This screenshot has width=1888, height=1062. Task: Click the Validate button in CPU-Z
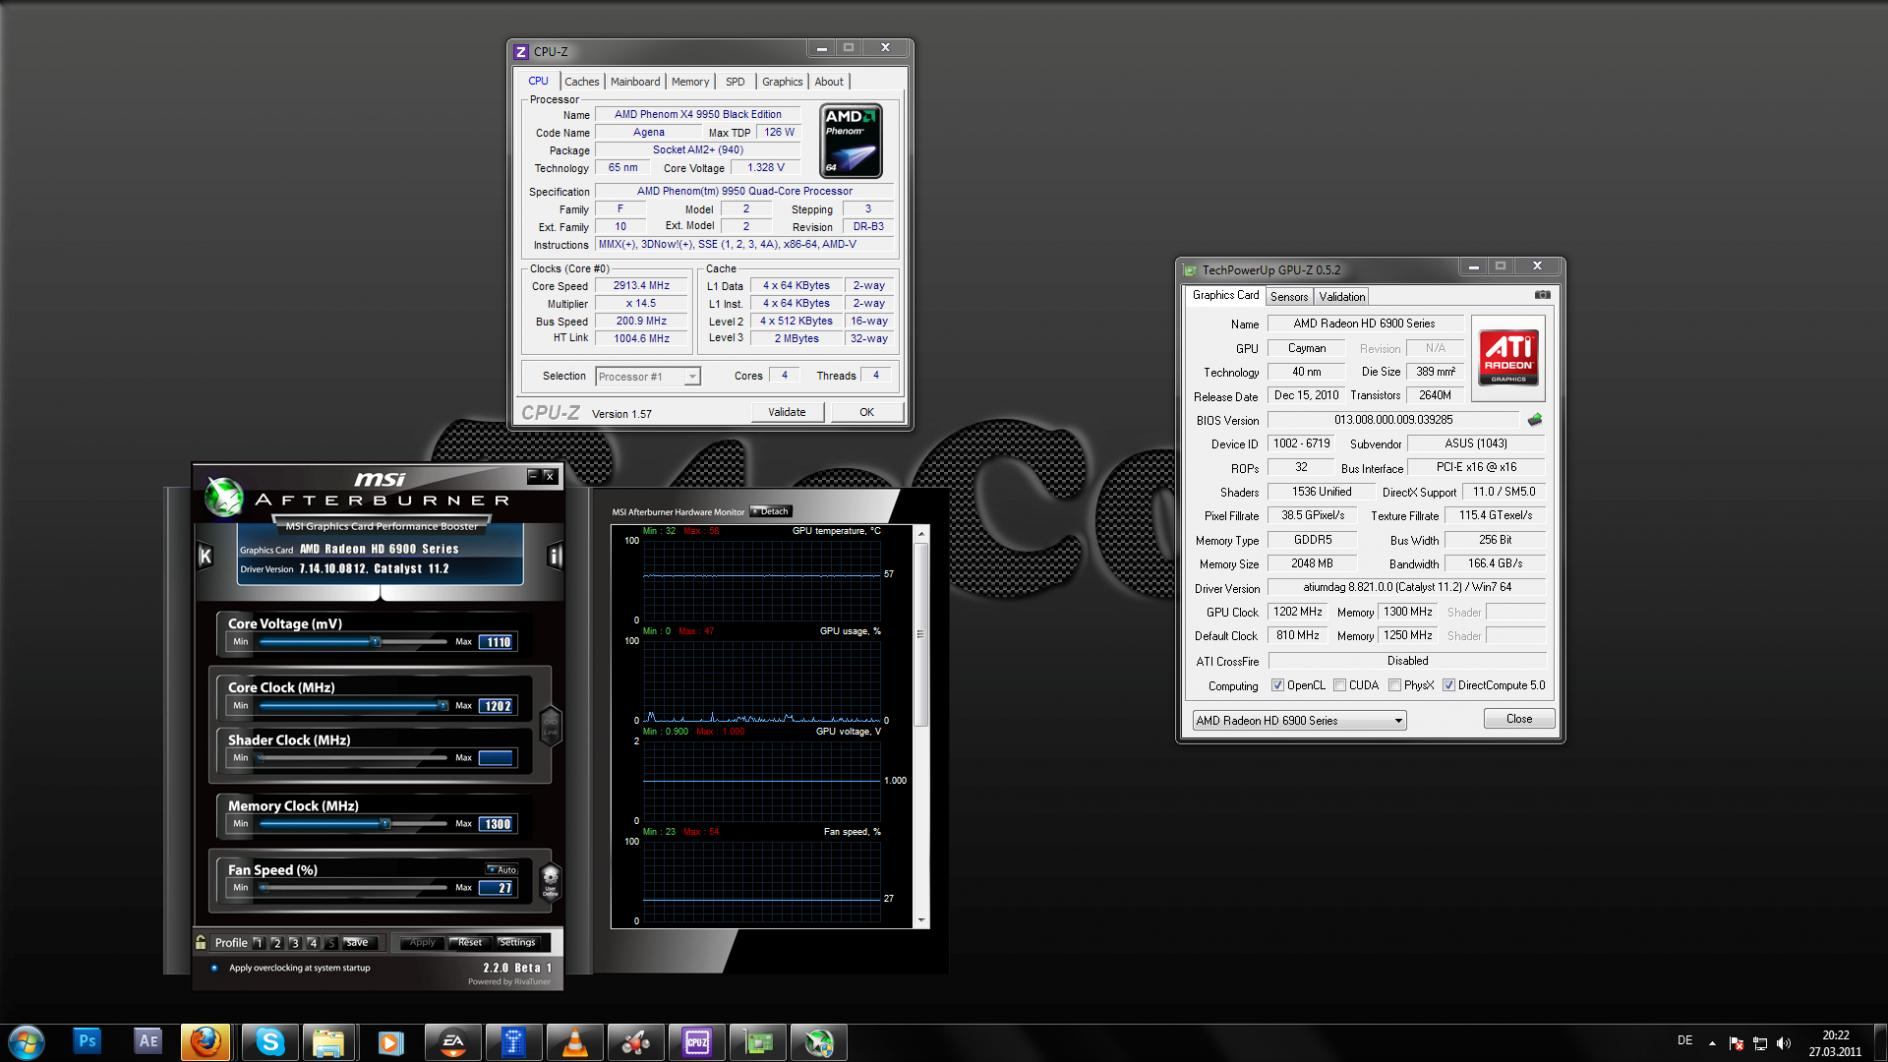(x=787, y=412)
